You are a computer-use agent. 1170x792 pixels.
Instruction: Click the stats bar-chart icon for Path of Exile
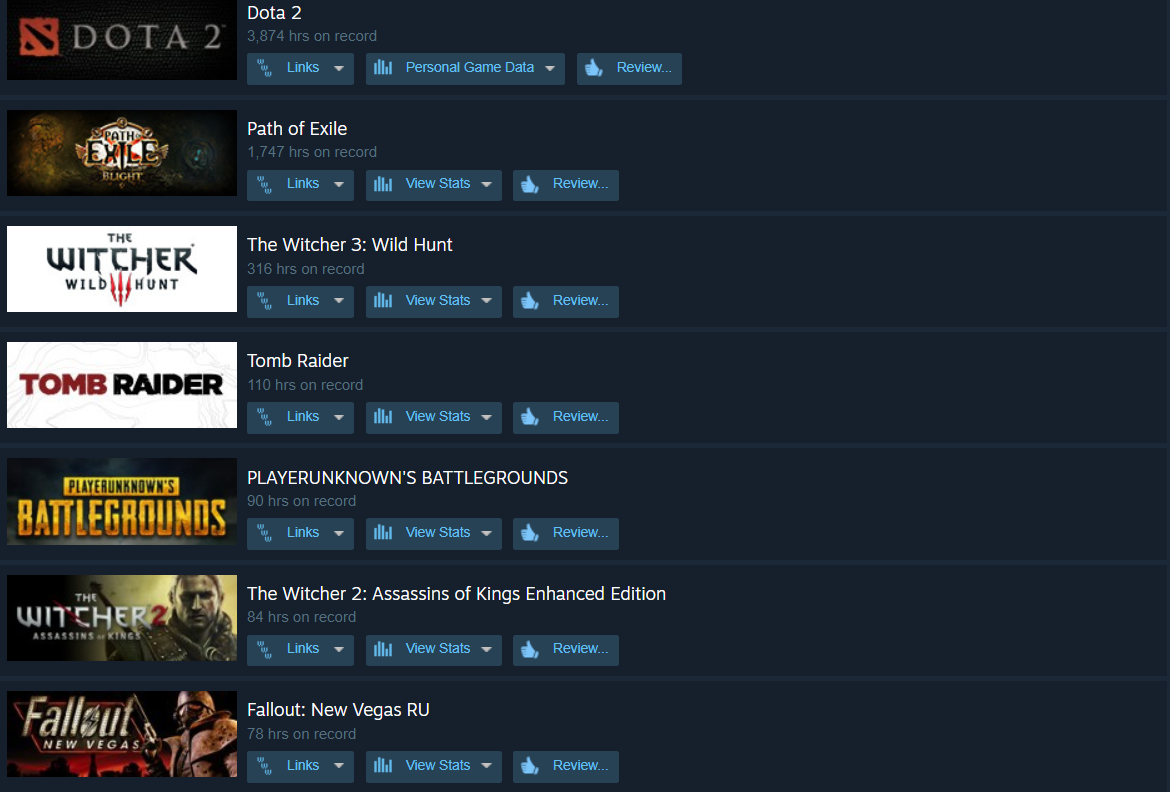[383, 184]
